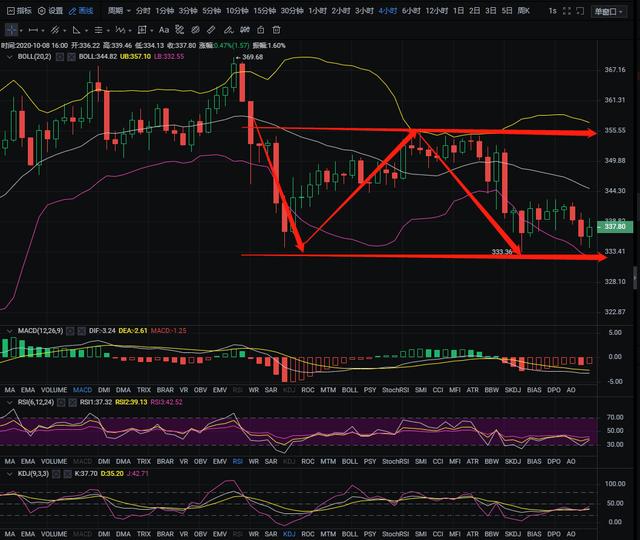Delete drawings with the trash can icon

pyautogui.click(x=276, y=30)
